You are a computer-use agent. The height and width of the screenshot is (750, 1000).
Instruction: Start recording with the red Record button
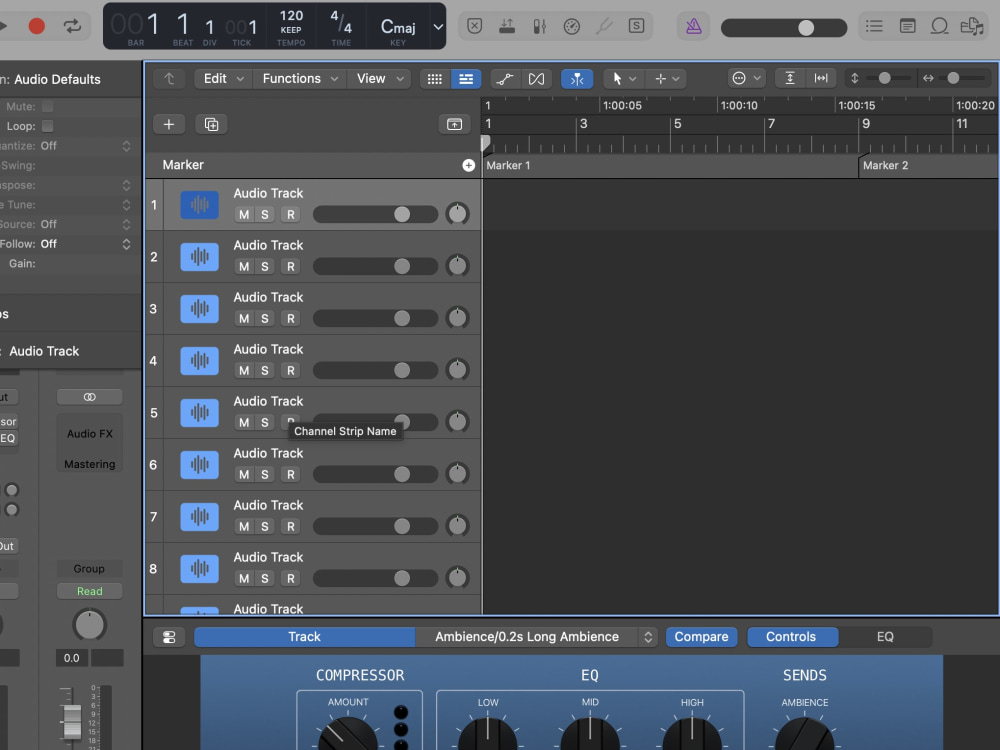[x=37, y=26]
